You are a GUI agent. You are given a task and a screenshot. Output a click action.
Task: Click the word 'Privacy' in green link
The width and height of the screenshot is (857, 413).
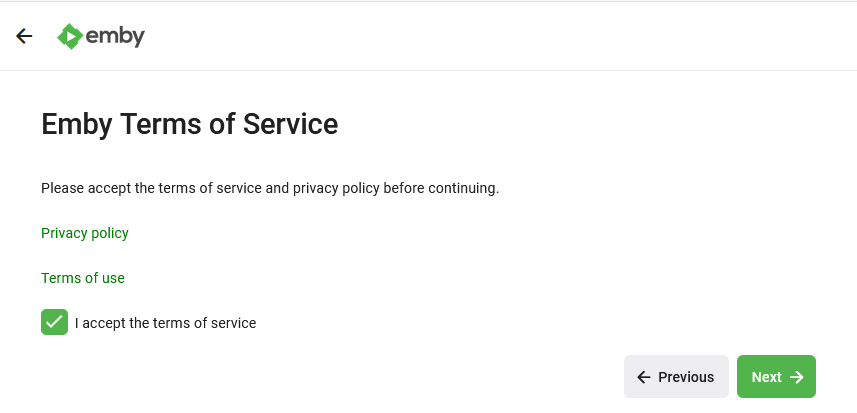coord(62,233)
